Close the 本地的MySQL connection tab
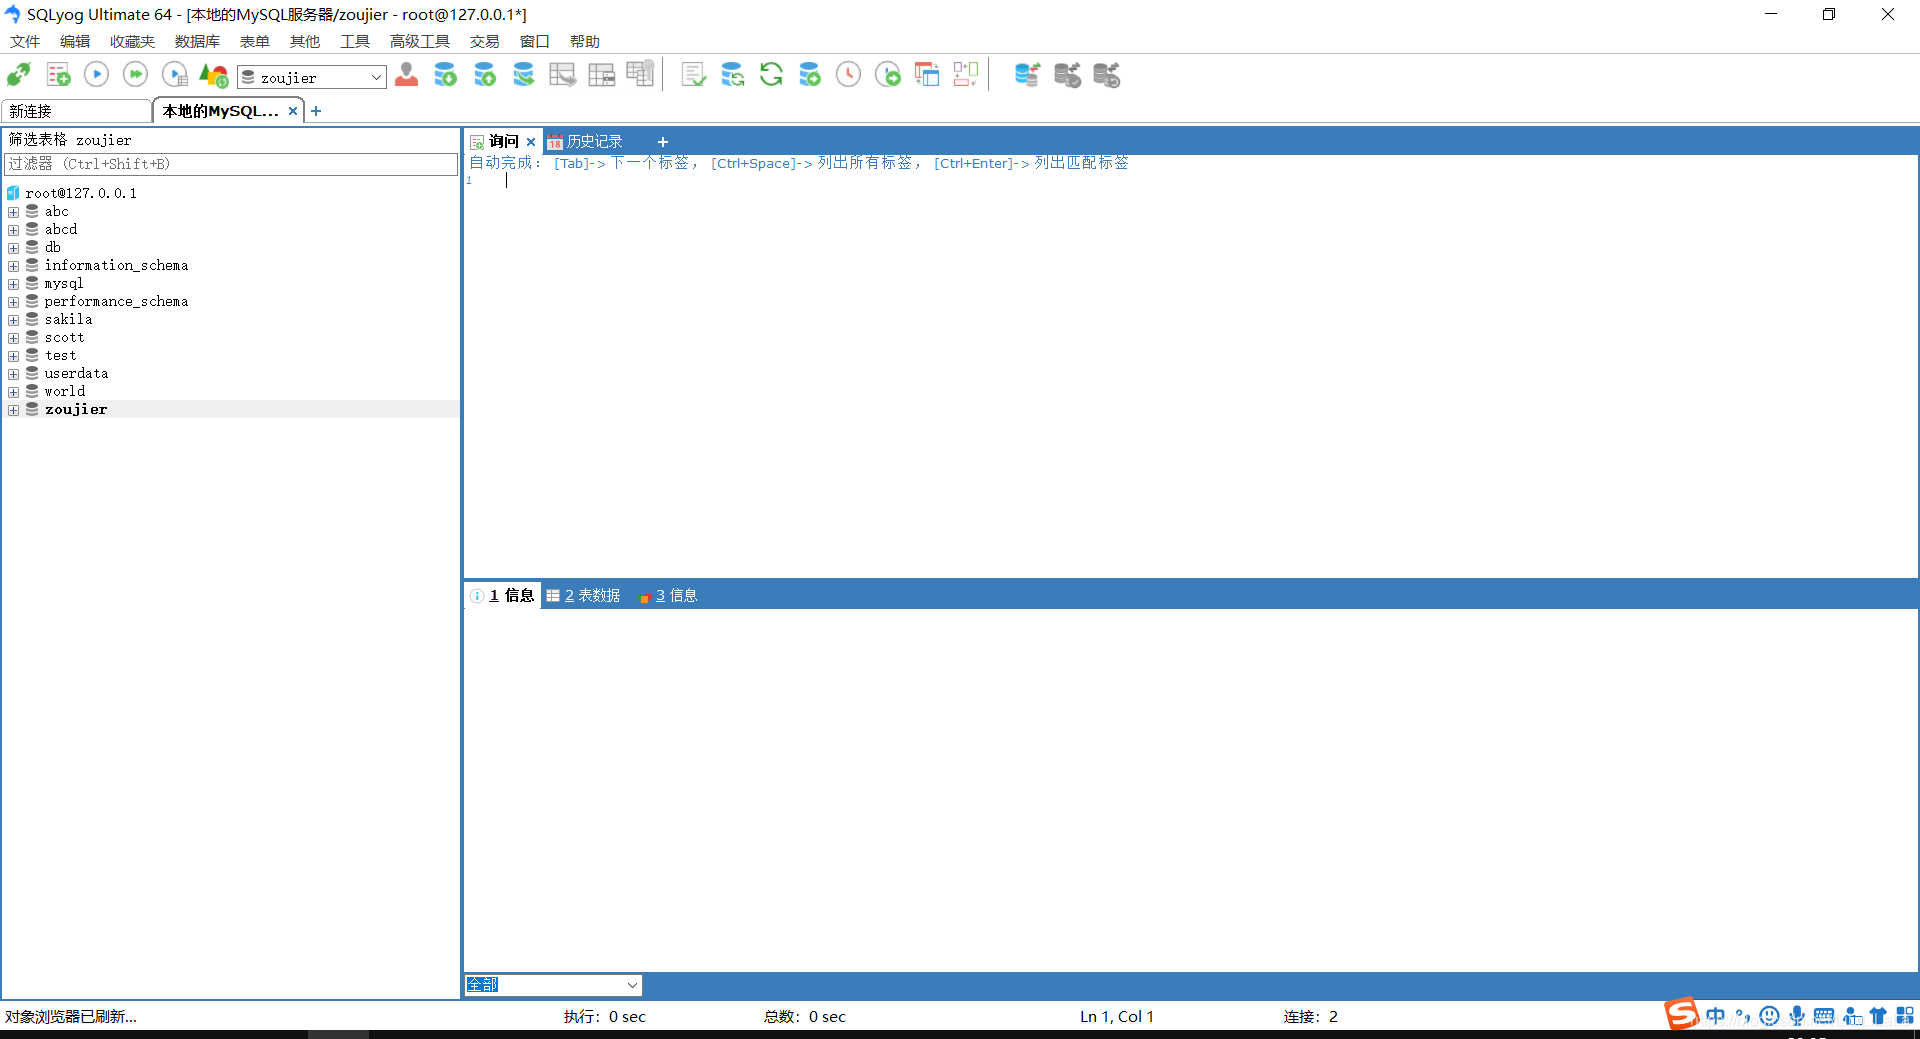The width and height of the screenshot is (1920, 1039). tap(293, 111)
